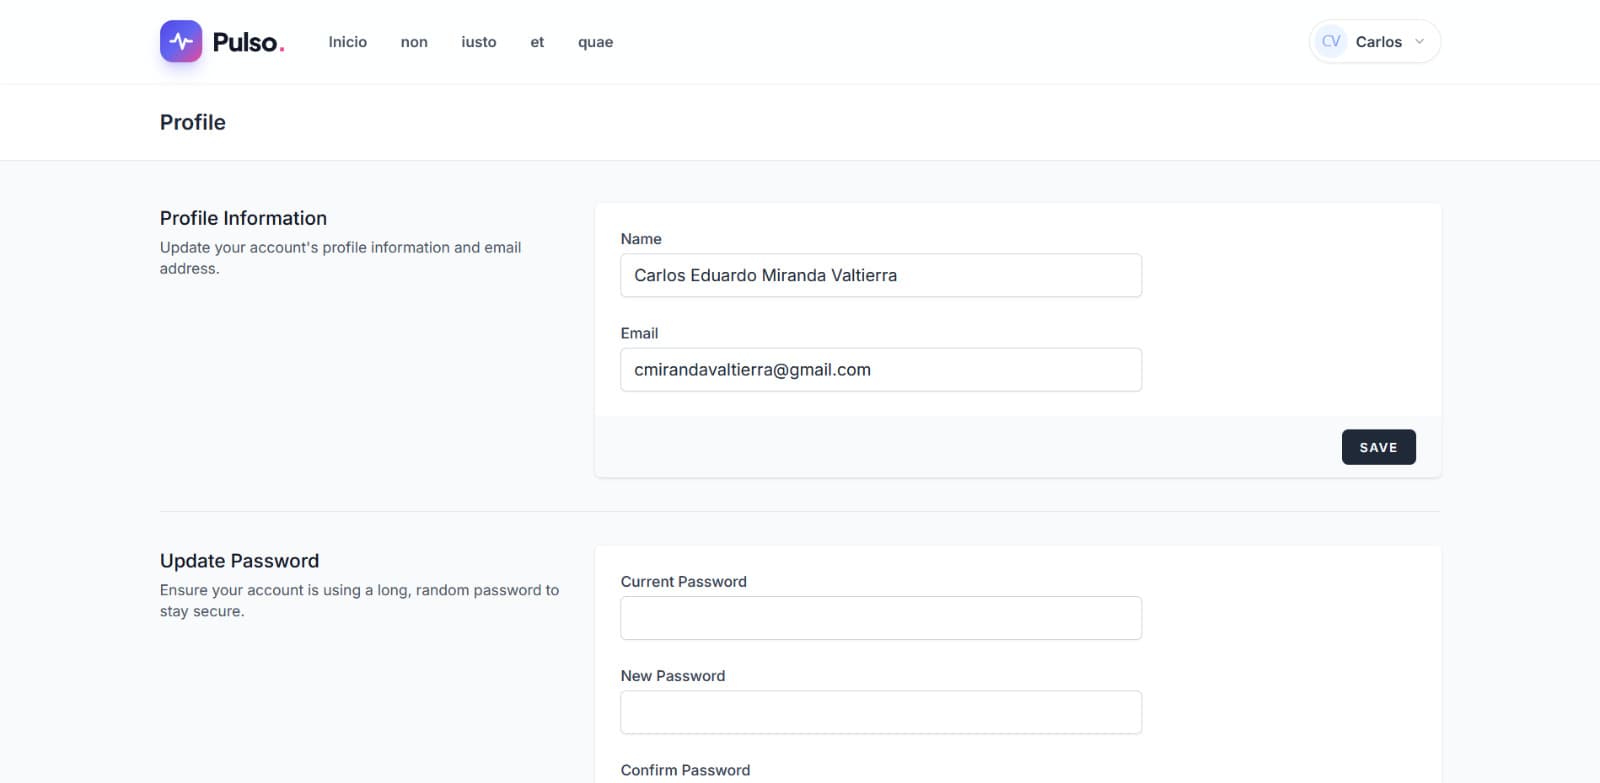Open the Inicio navigation item
Screen dimensions: 1600x783
point(348,42)
